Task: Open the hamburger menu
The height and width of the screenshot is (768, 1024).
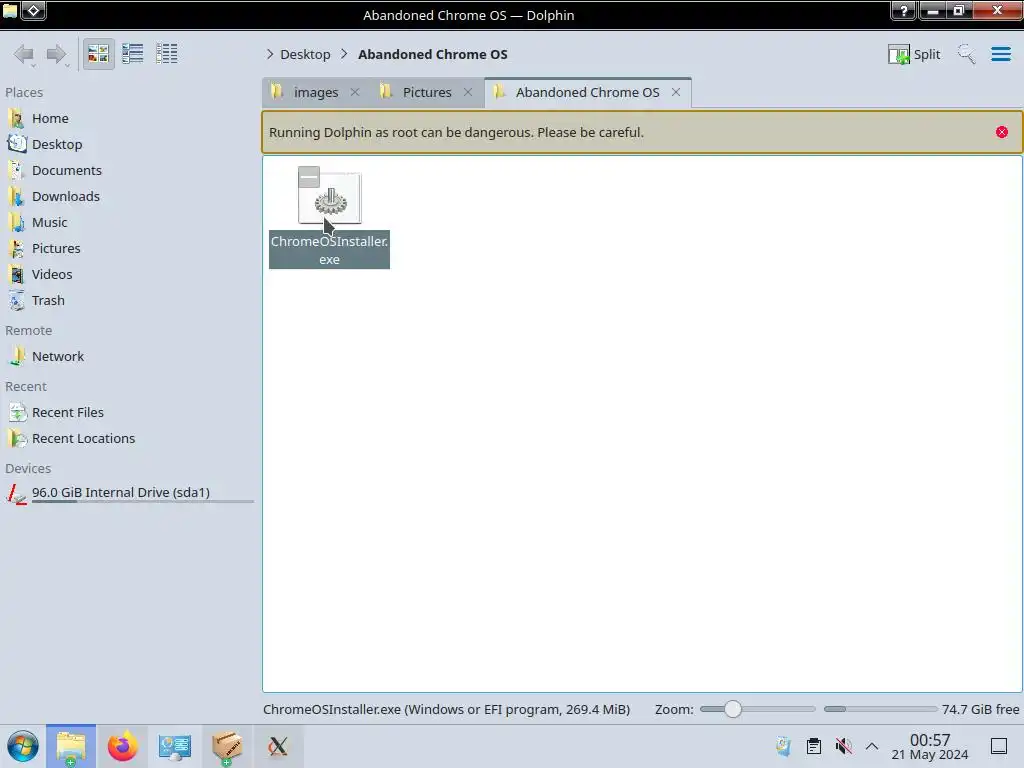Action: tap(1000, 54)
